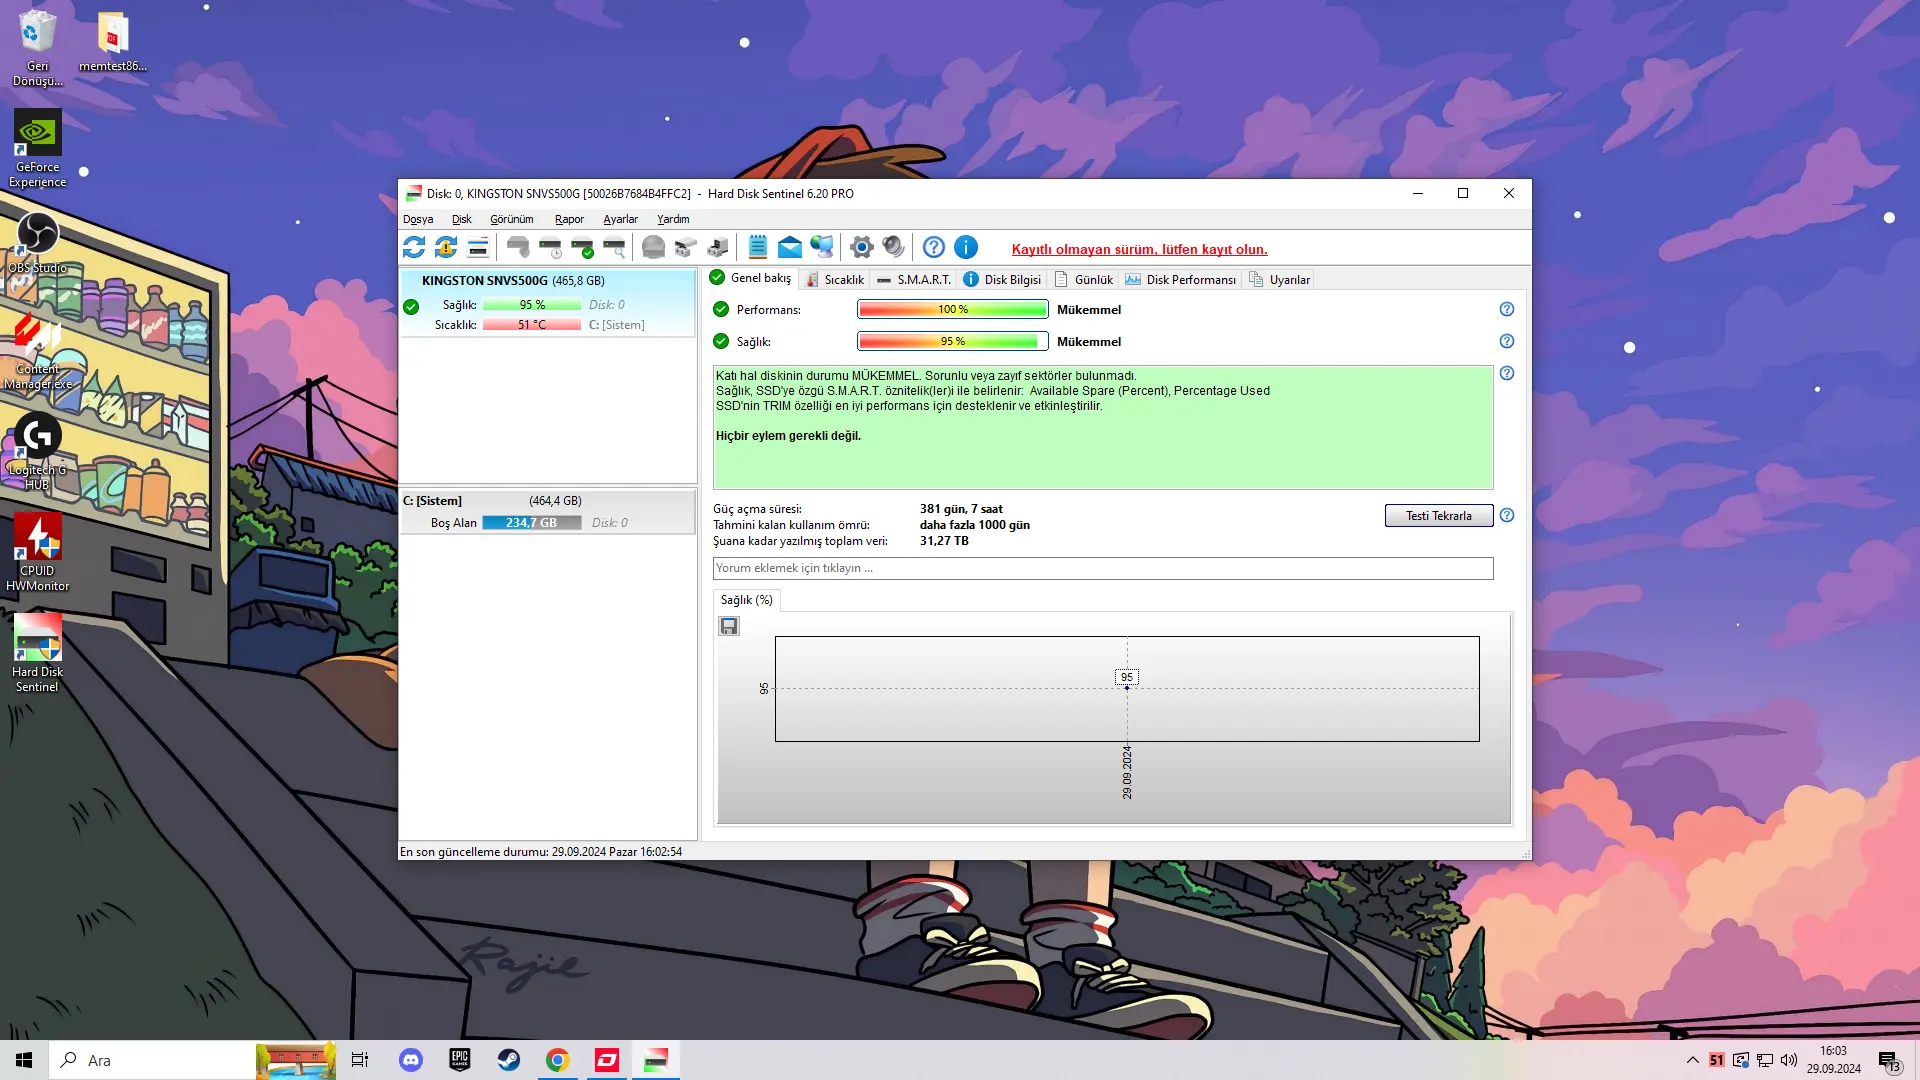This screenshot has height=1080, width=1920.
Task: Click the blue info toolbar icon
Action: tap(965, 247)
